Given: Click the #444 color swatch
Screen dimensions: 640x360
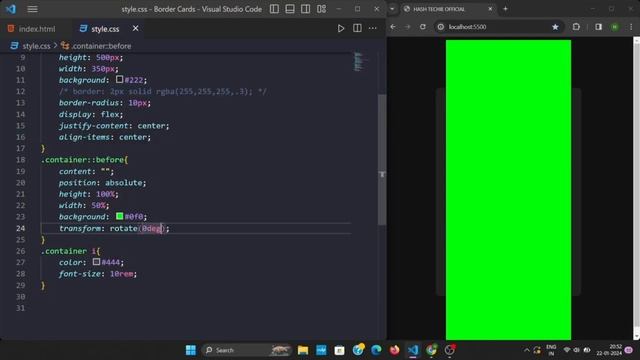Looking at the screenshot, I should click(x=96, y=262).
